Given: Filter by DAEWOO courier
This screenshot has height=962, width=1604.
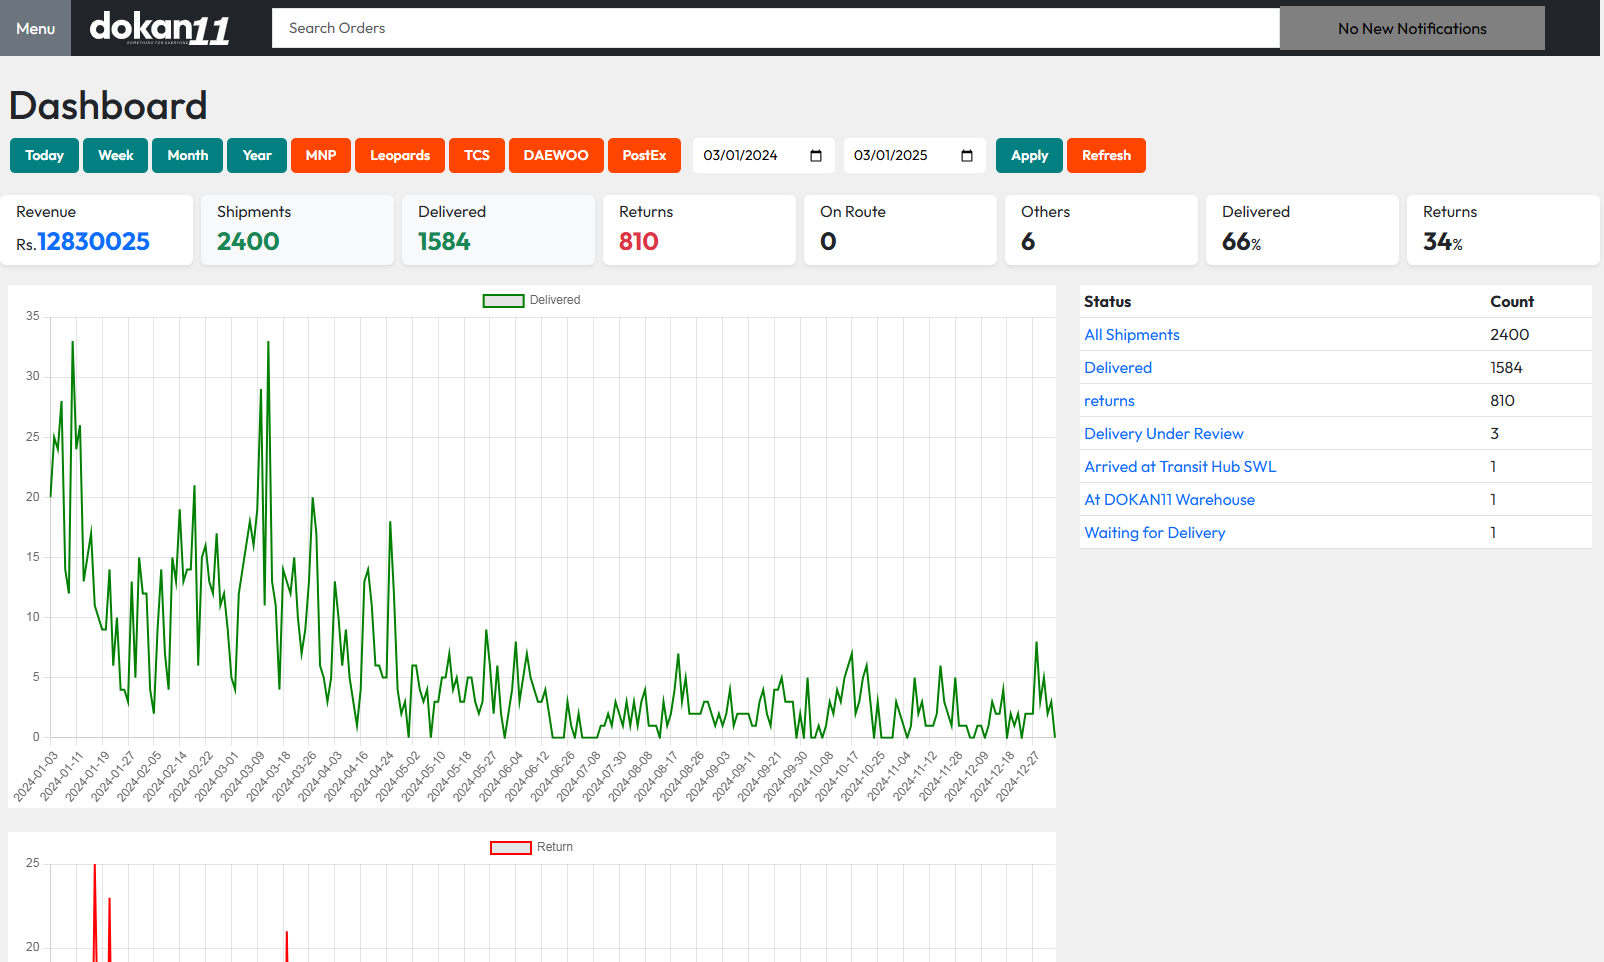Looking at the screenshot, I should [556, 156].
